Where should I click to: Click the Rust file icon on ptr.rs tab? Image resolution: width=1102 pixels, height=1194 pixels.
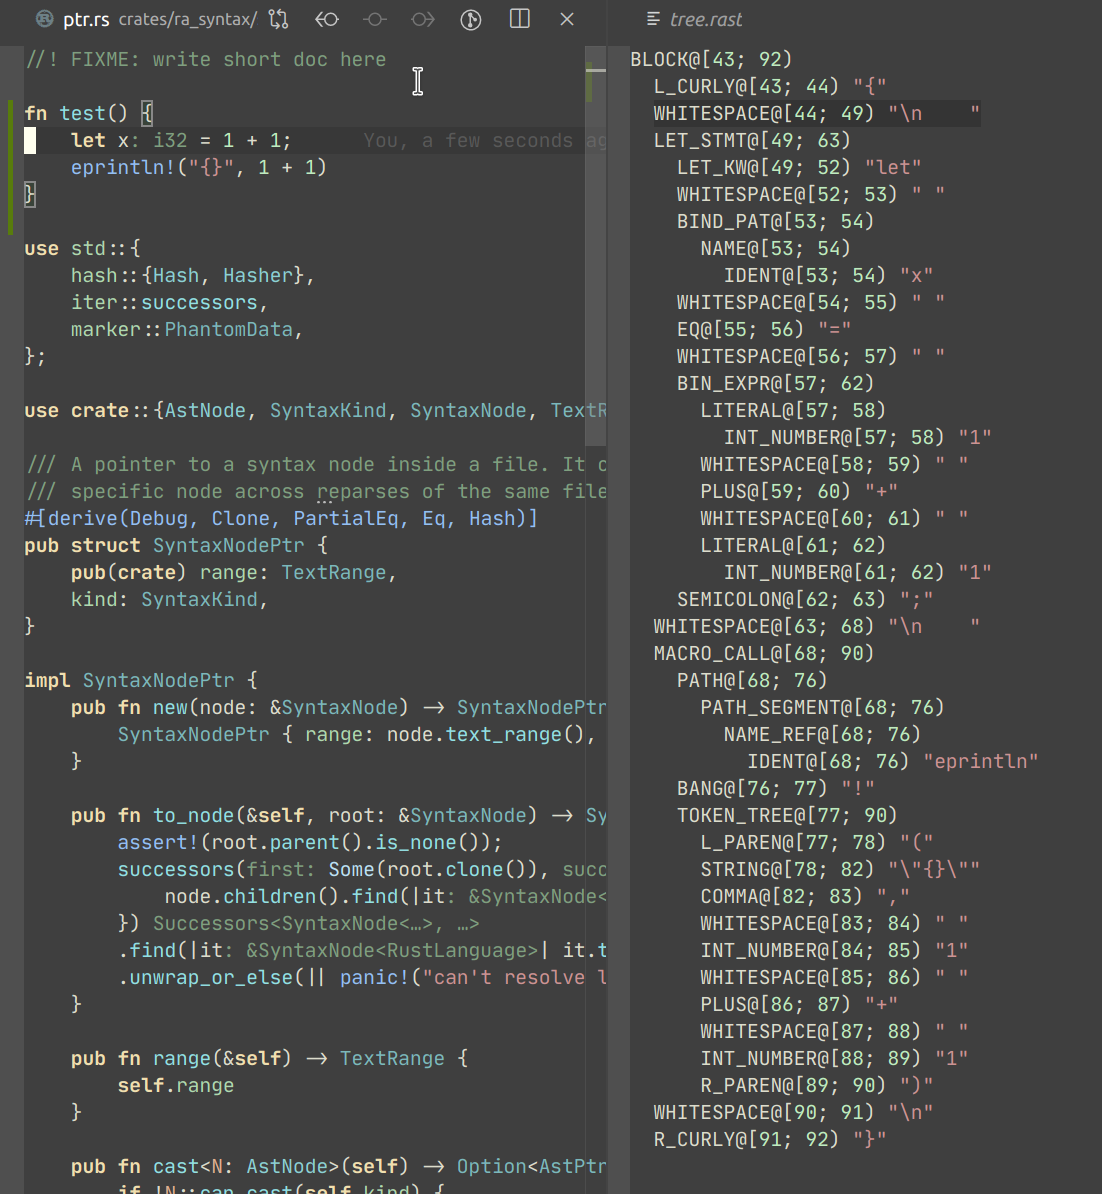(x=45, y=19)
